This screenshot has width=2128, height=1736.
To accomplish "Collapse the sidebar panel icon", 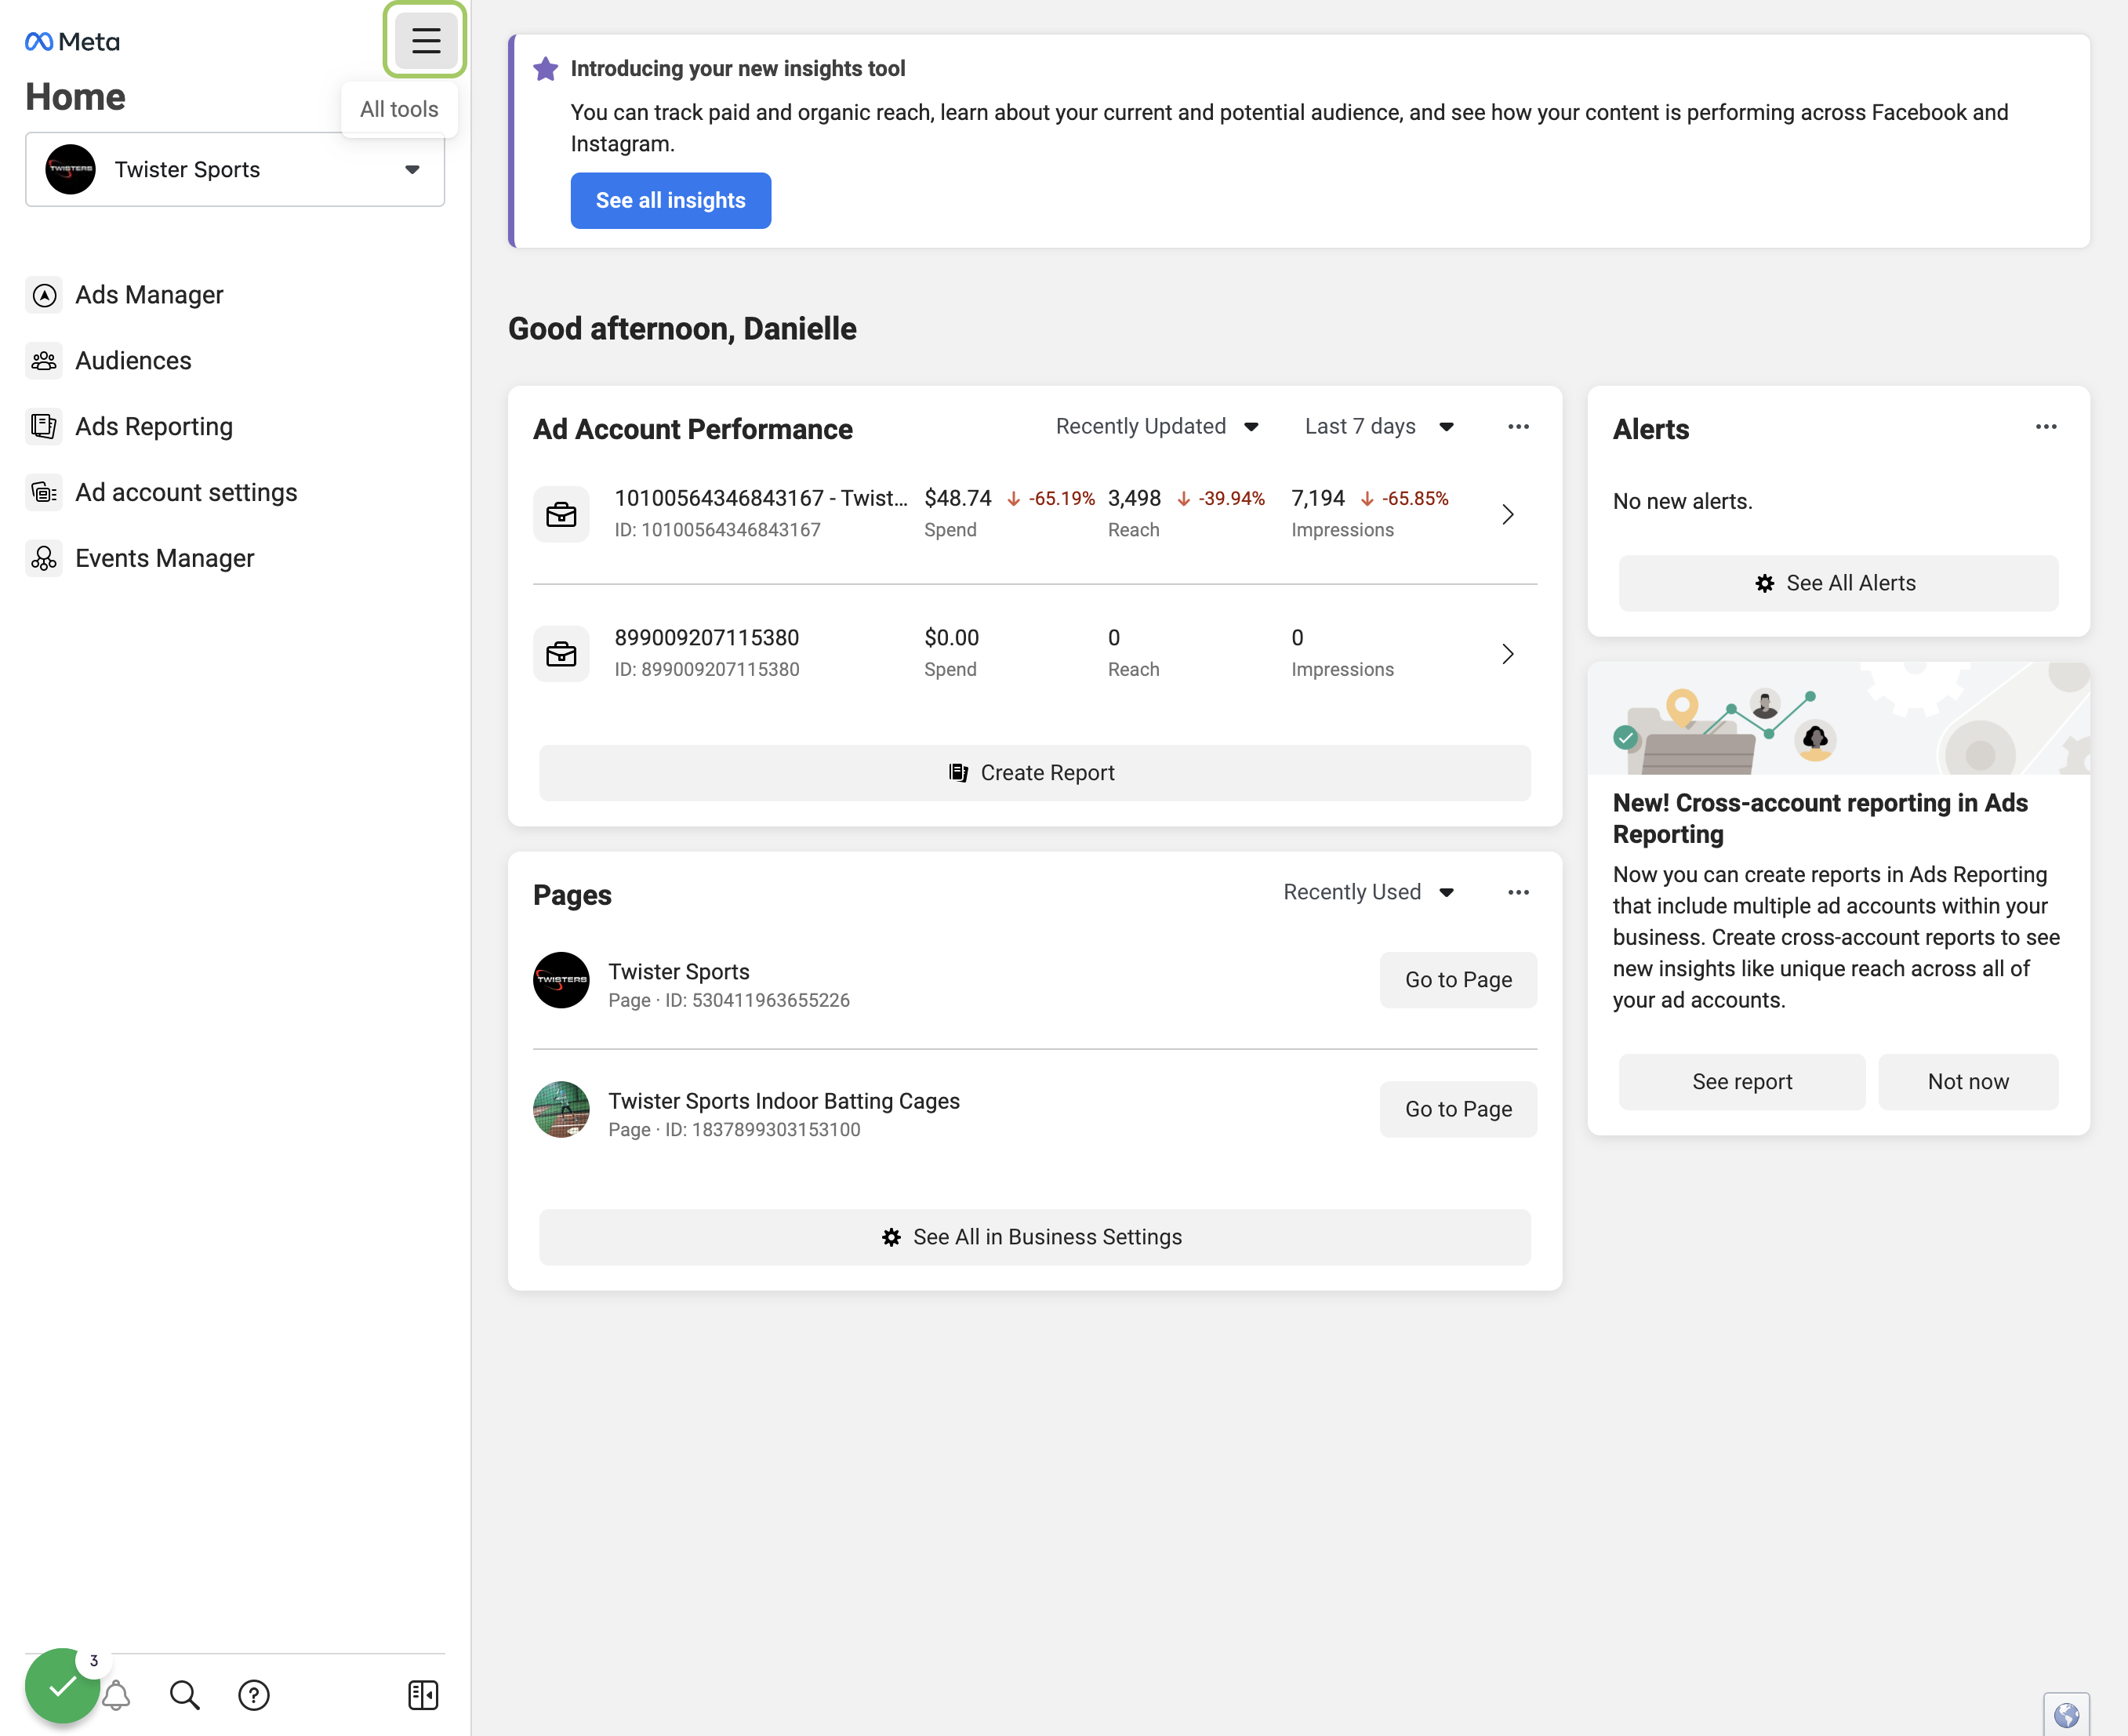I will 423,1695.
